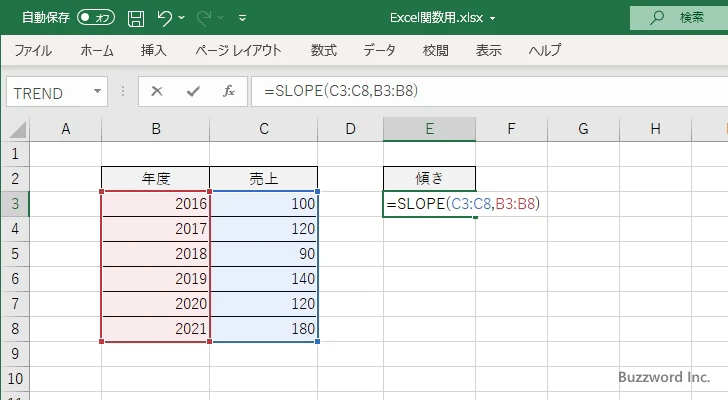This screenshot has width=728, height=400.
Task: Switch to the 挿入 tab
Action: (x=154, y=50)
